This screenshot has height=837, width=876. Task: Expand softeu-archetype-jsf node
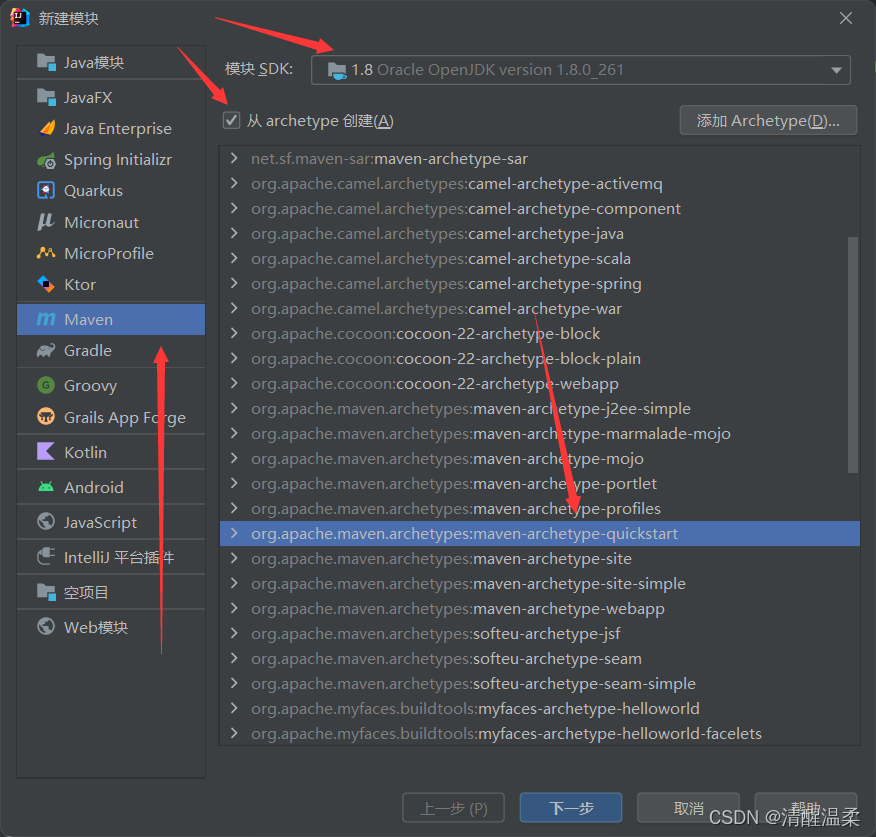pos(234,634)
